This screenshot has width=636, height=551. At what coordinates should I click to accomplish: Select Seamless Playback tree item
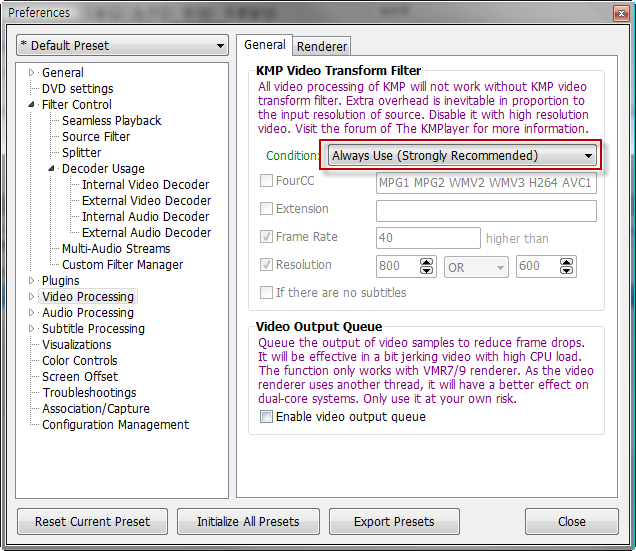[112, 121]
